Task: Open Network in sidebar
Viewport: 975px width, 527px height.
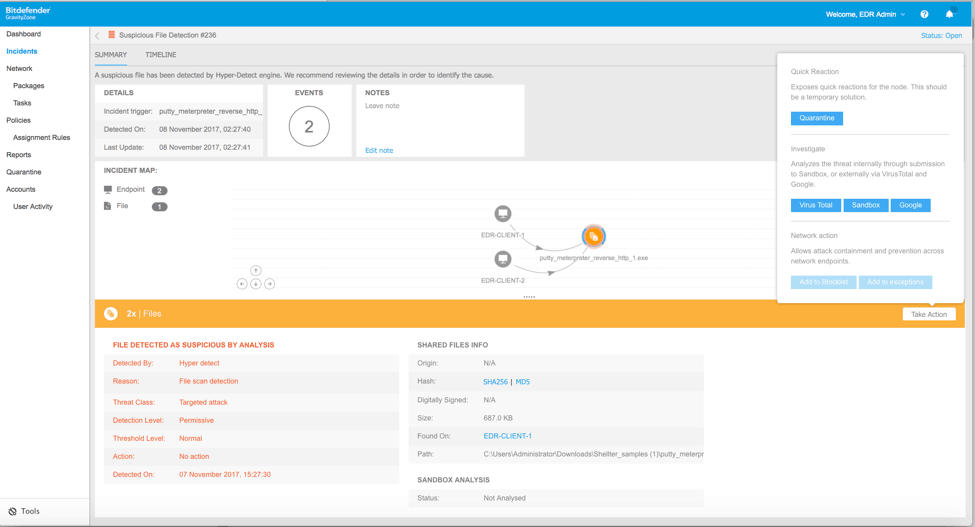Action: [19, 68]
